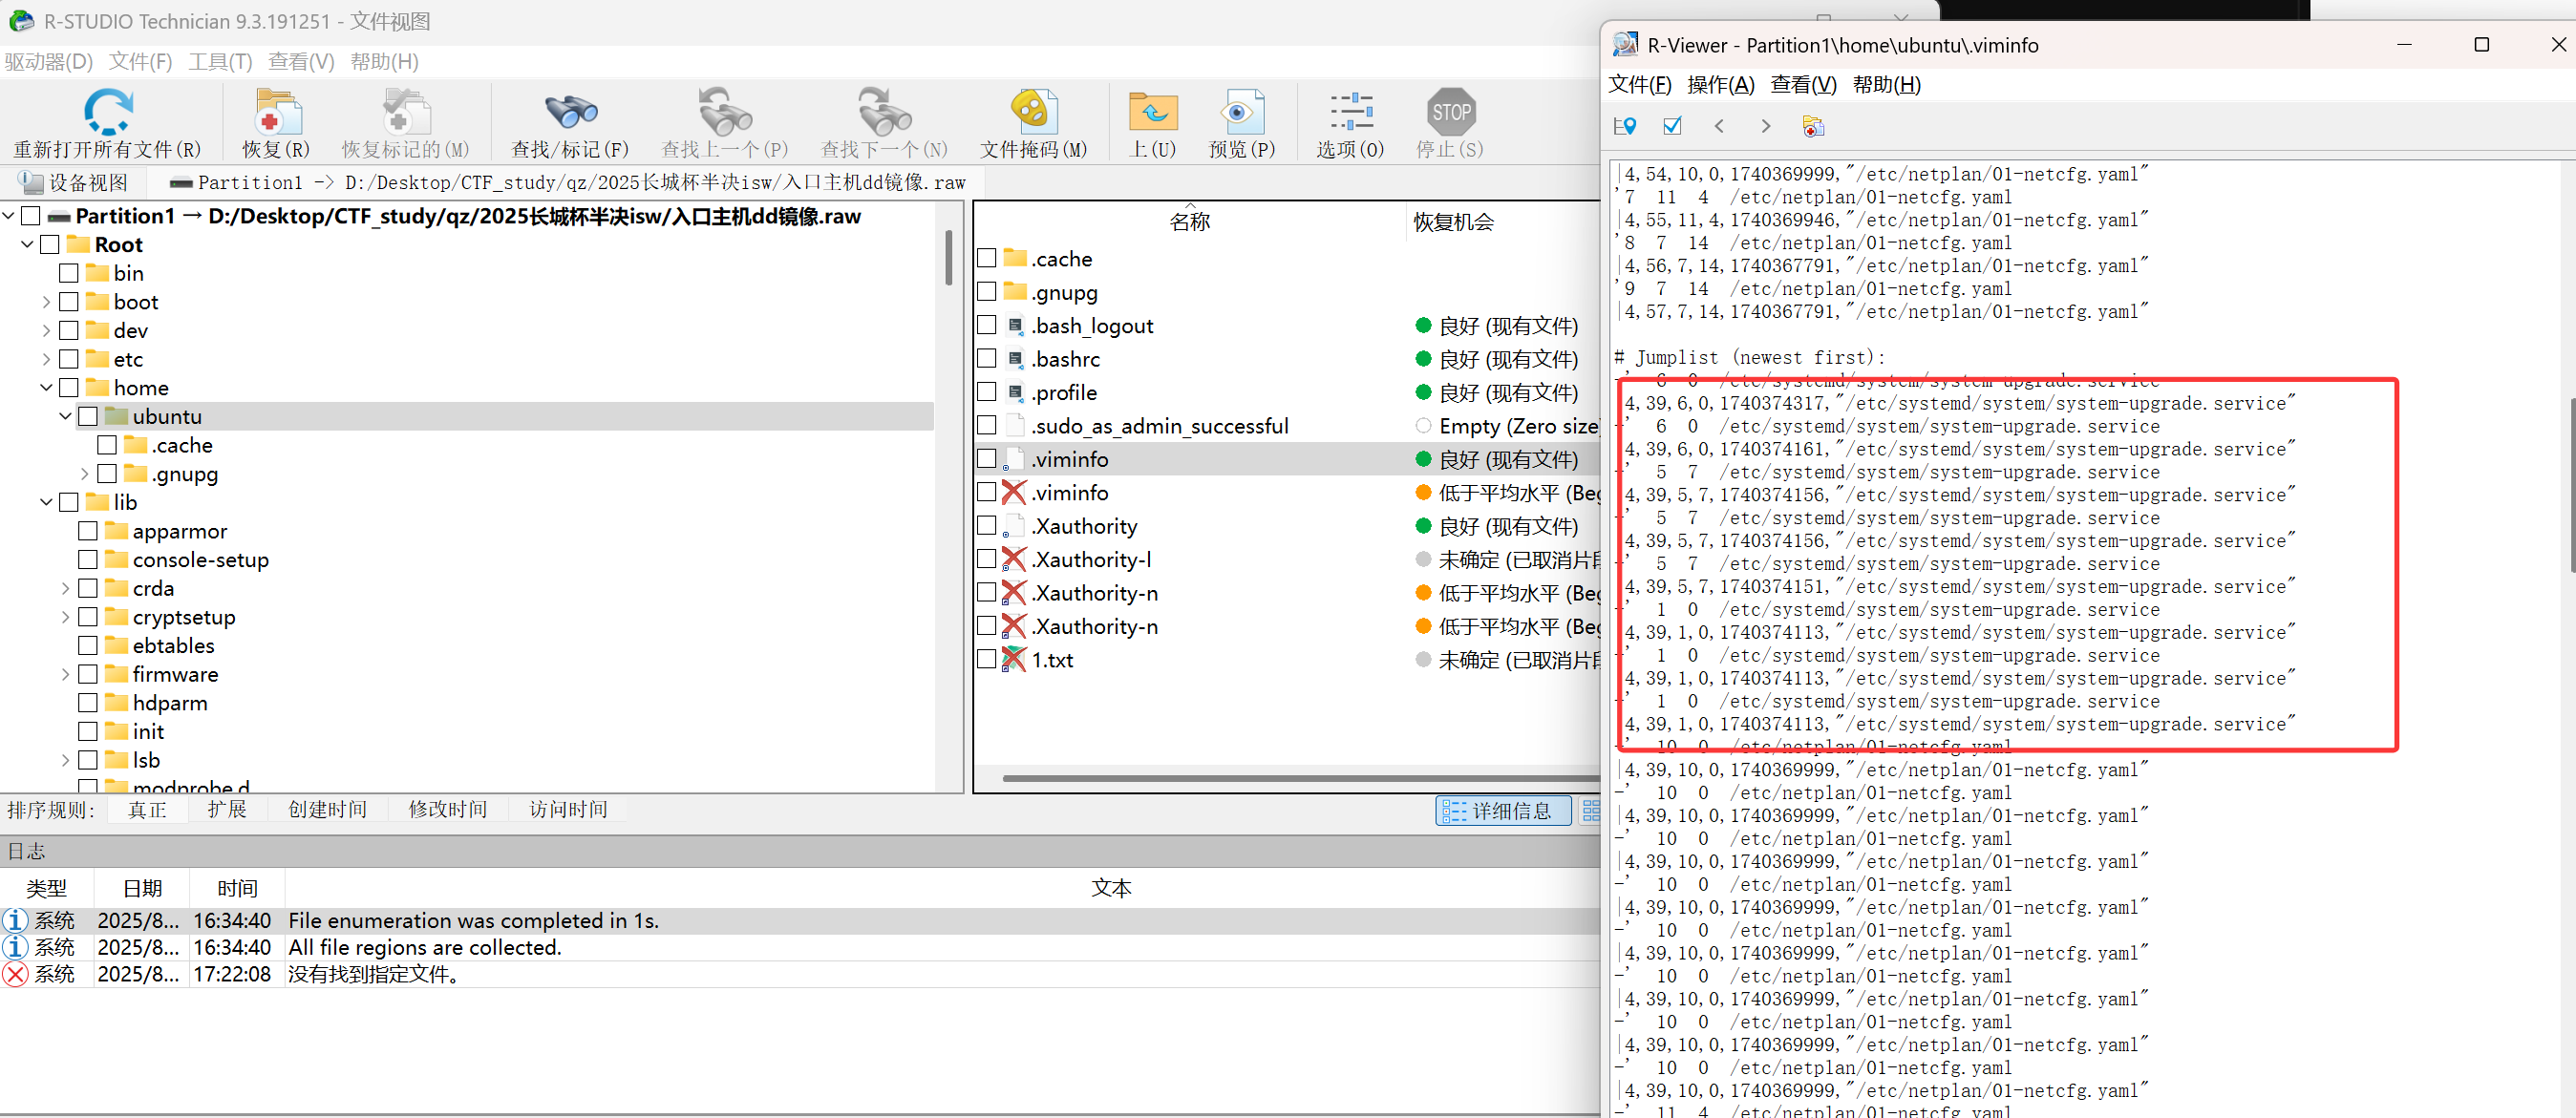Check the ubuntu folder checkbox in tree
The image size is (2576, 1118).
[88, 416]
